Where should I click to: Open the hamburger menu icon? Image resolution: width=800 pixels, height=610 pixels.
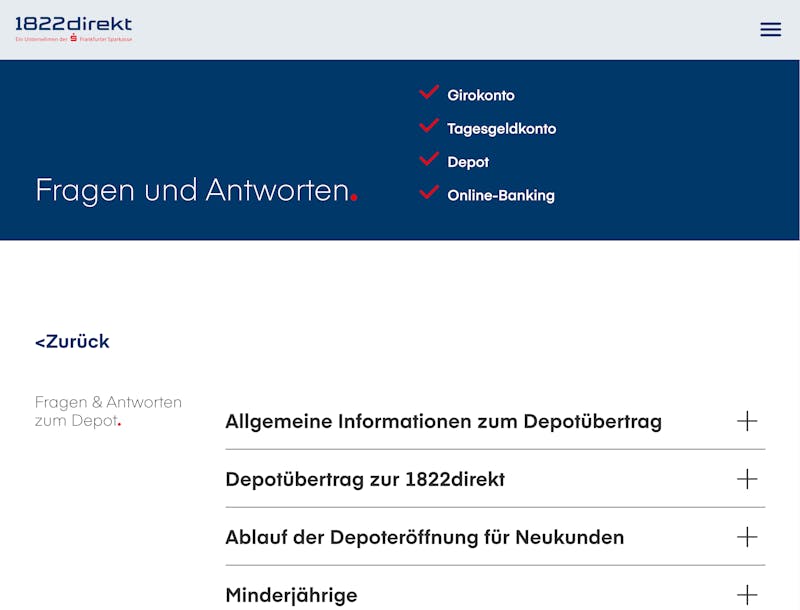[770, 29]
